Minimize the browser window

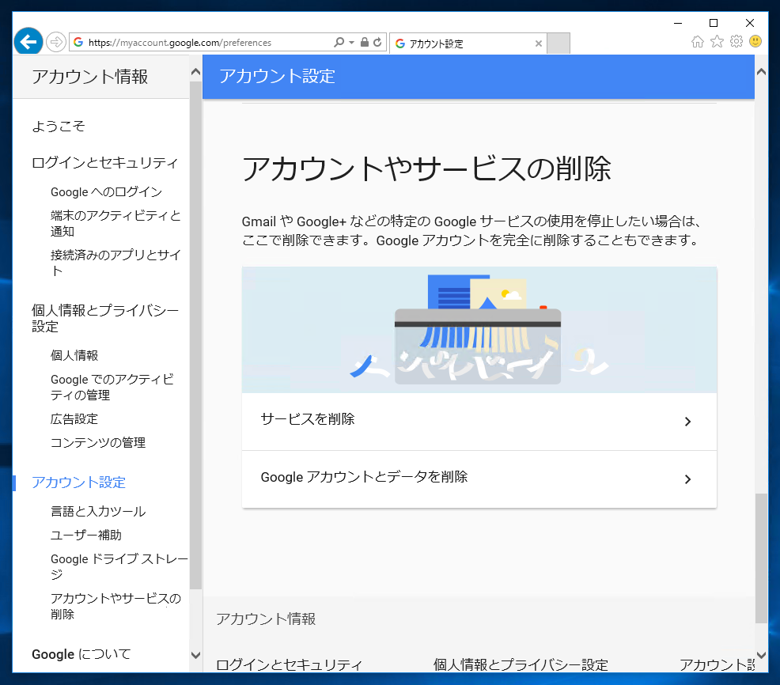point(678,23)
